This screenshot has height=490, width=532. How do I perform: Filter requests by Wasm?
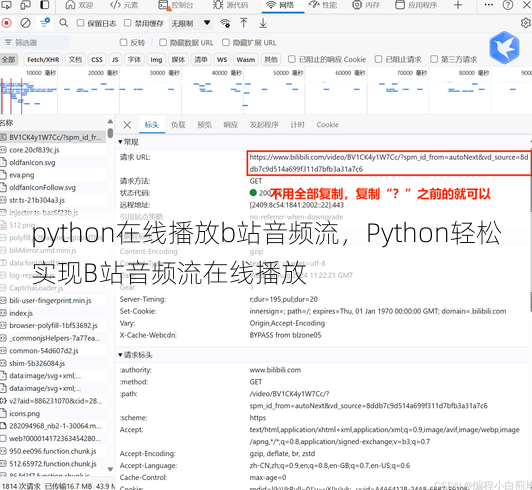point(246,59)
